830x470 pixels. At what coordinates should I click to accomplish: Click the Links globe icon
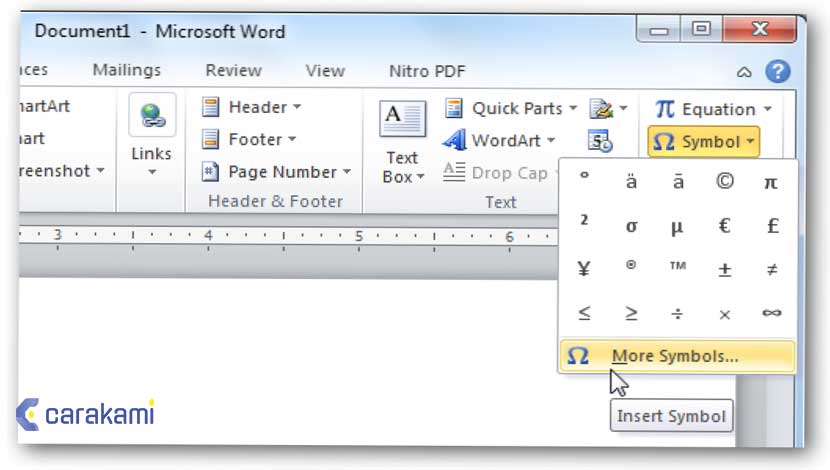tap(152, 115)
